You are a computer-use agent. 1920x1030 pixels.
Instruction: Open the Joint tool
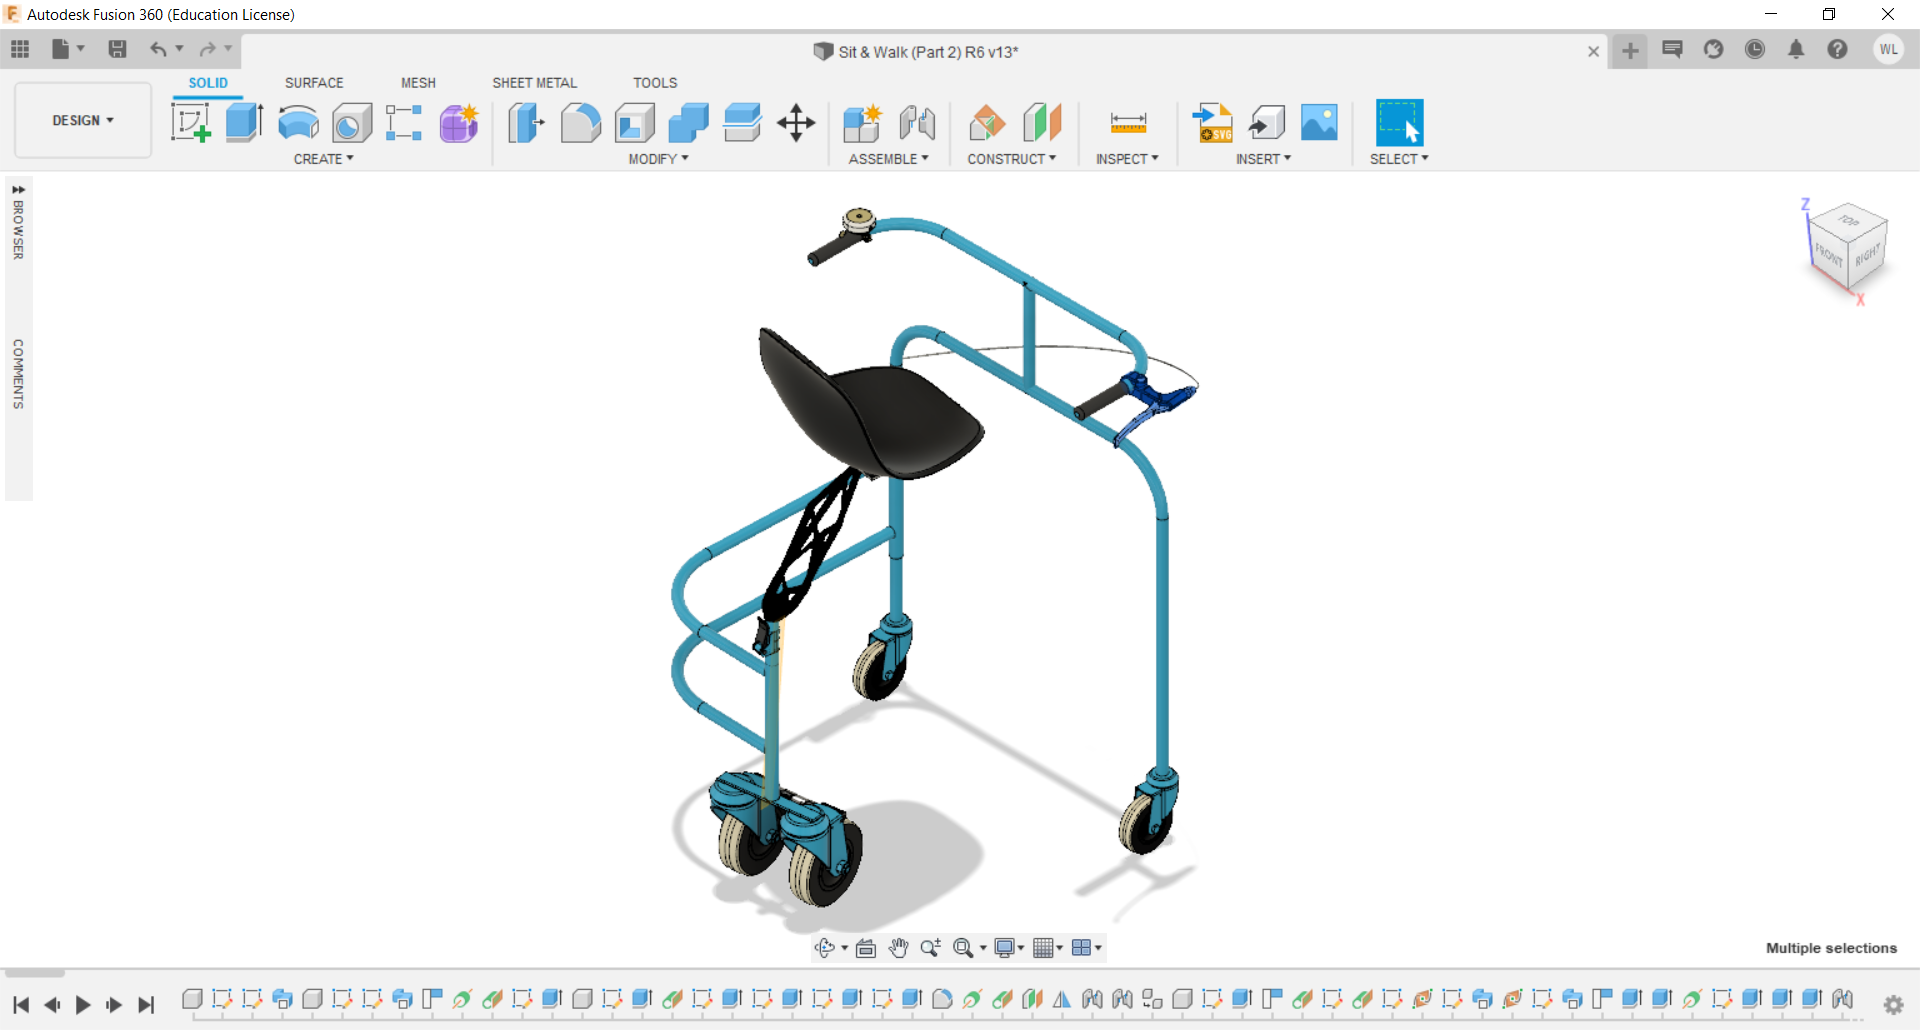click(x=917, y=122)
